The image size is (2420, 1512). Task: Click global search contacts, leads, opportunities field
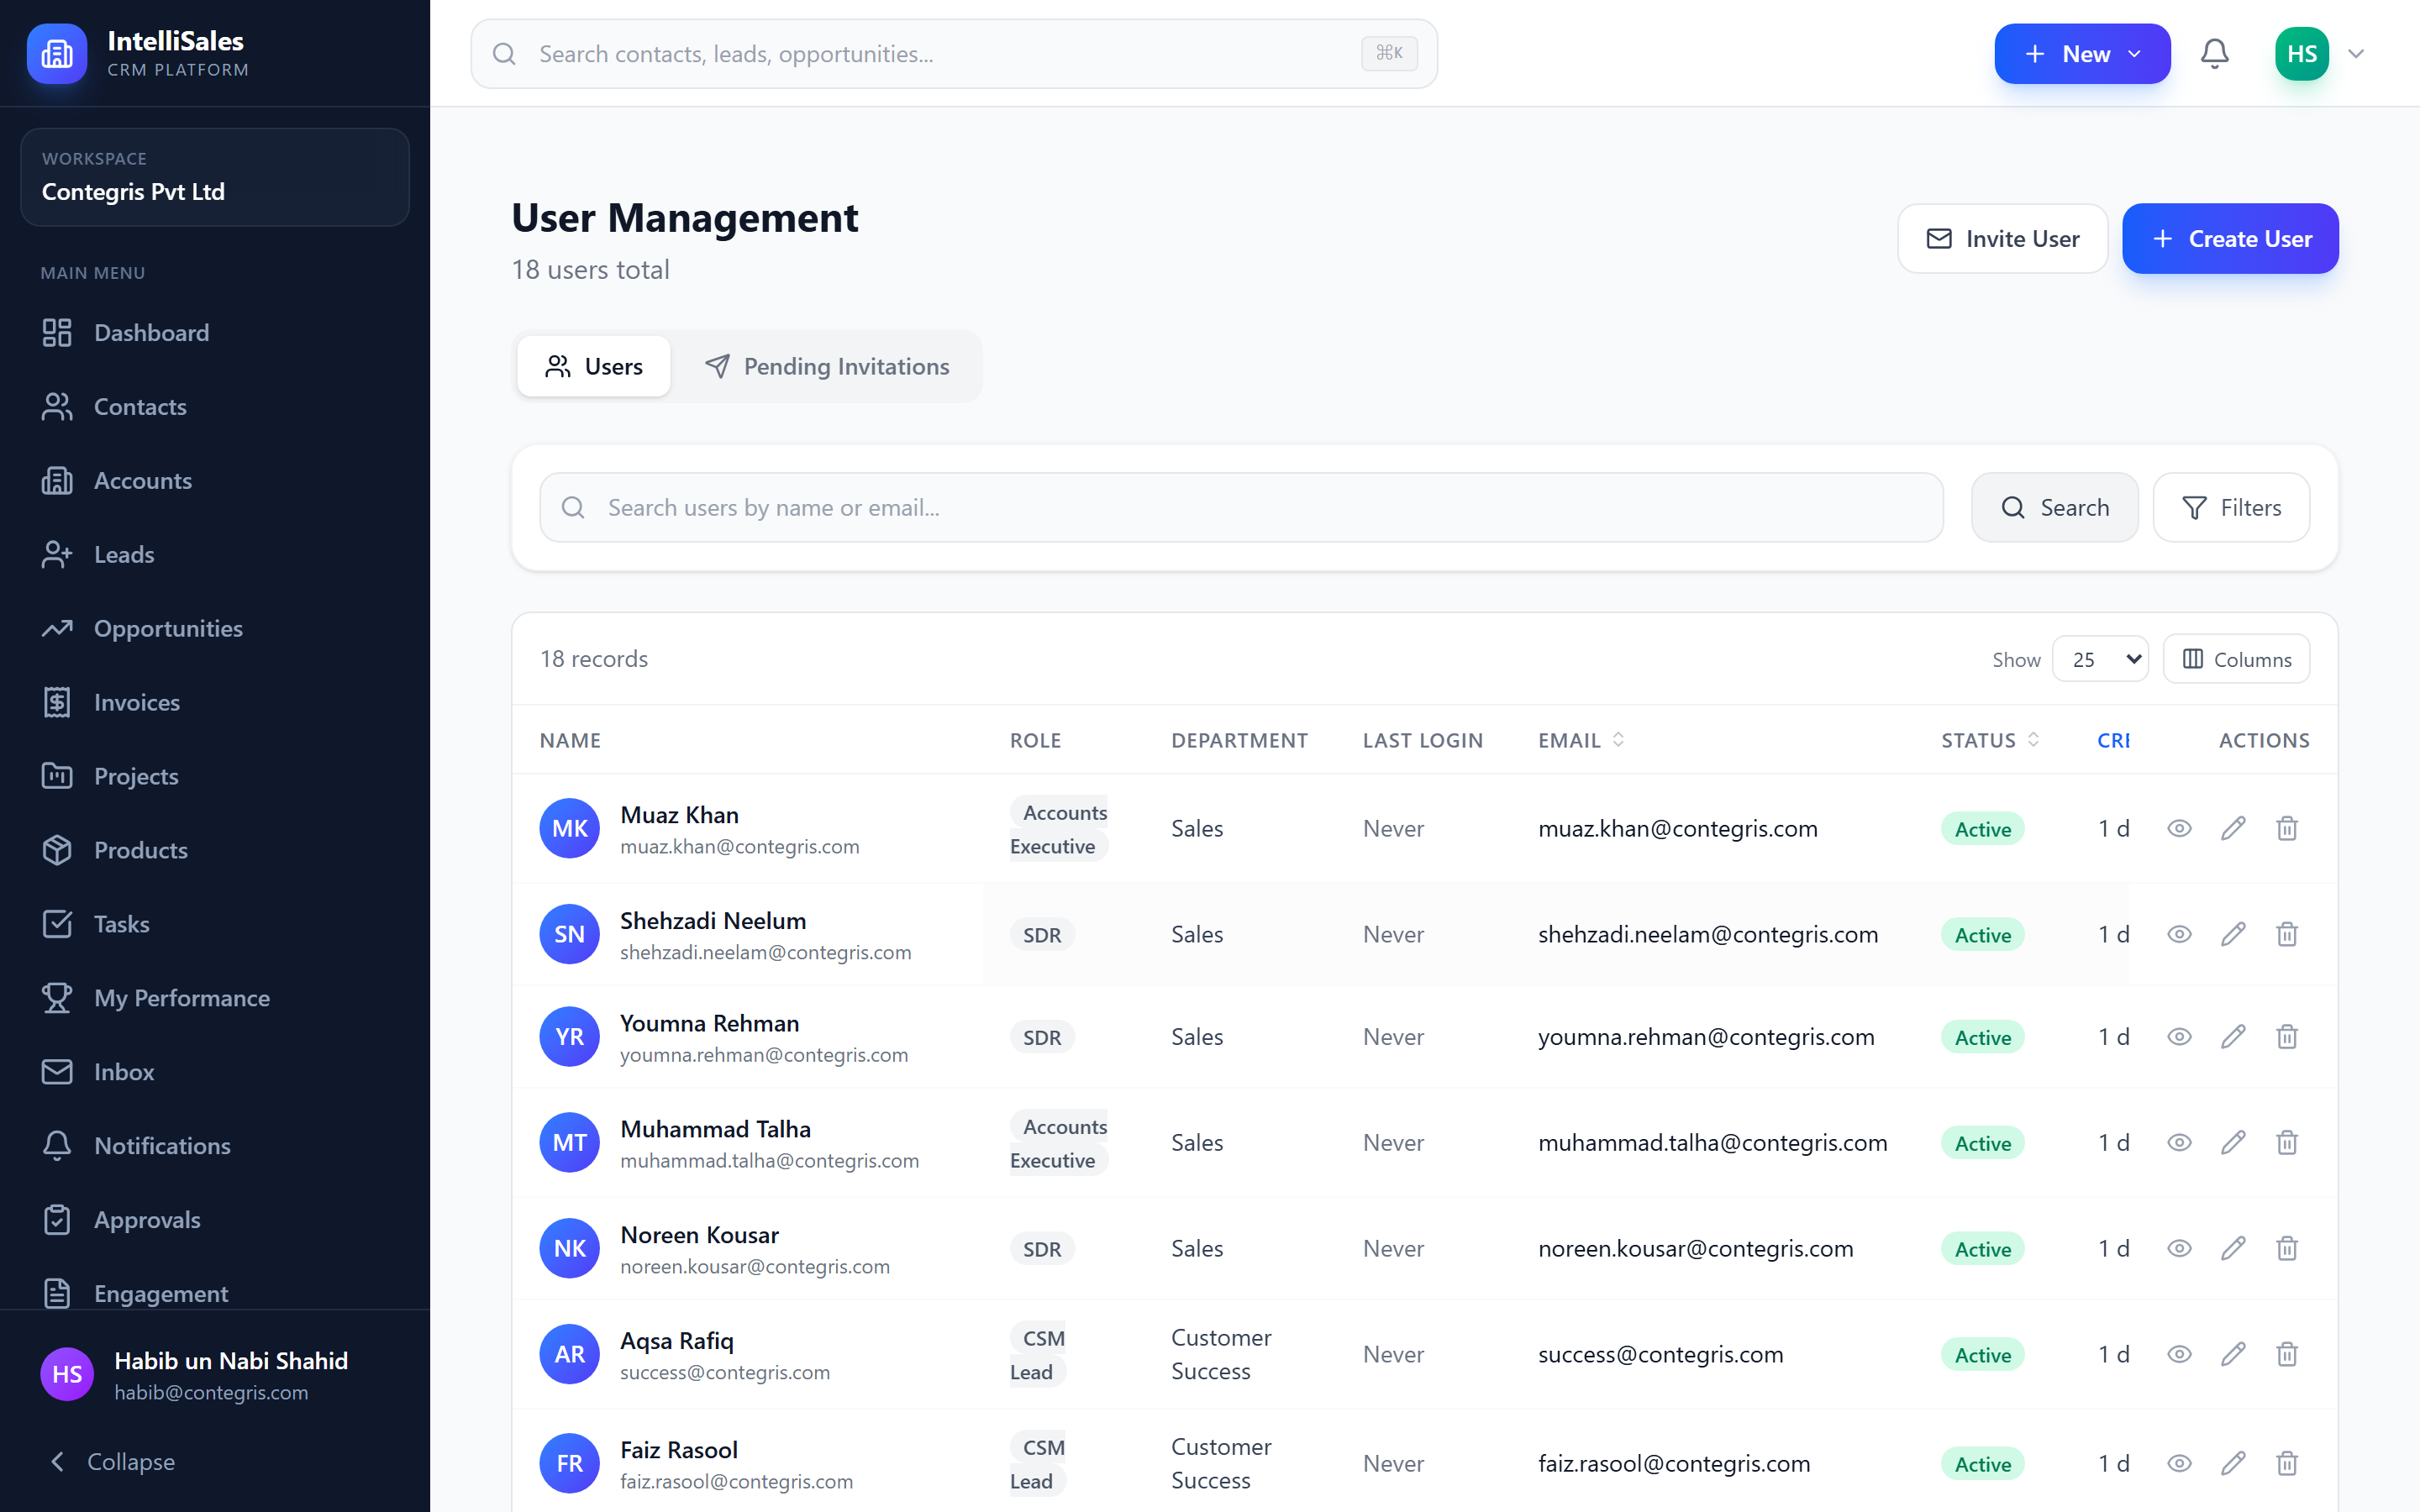[x=954, y=54]
